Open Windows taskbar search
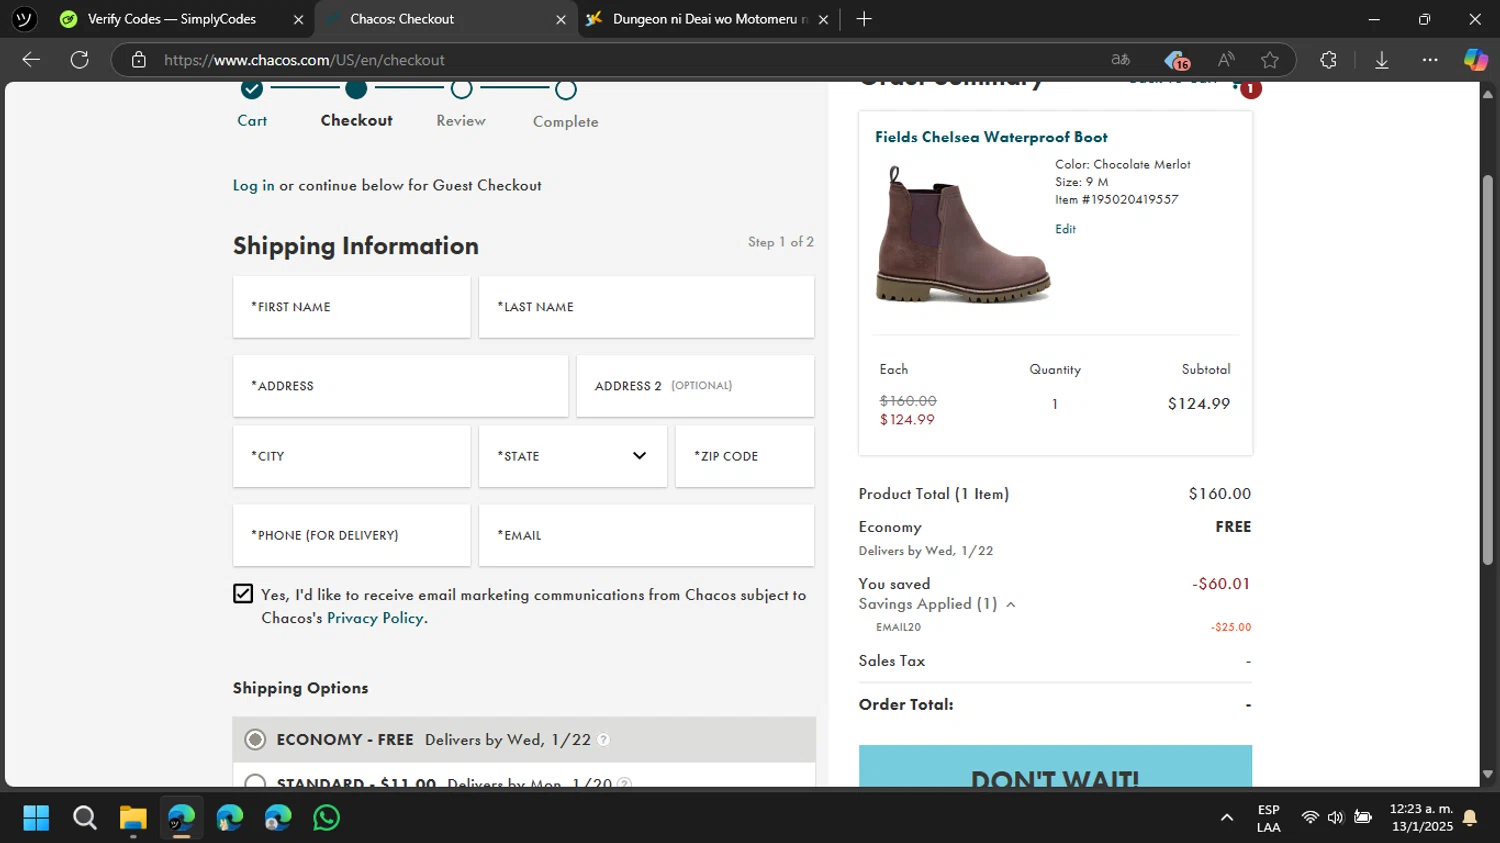This screenshot has width=1500, height=843. [x=85, y=818]
